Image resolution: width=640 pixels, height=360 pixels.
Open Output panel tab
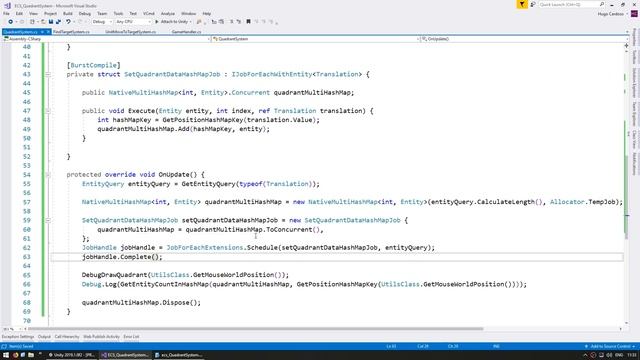(44, 337)
